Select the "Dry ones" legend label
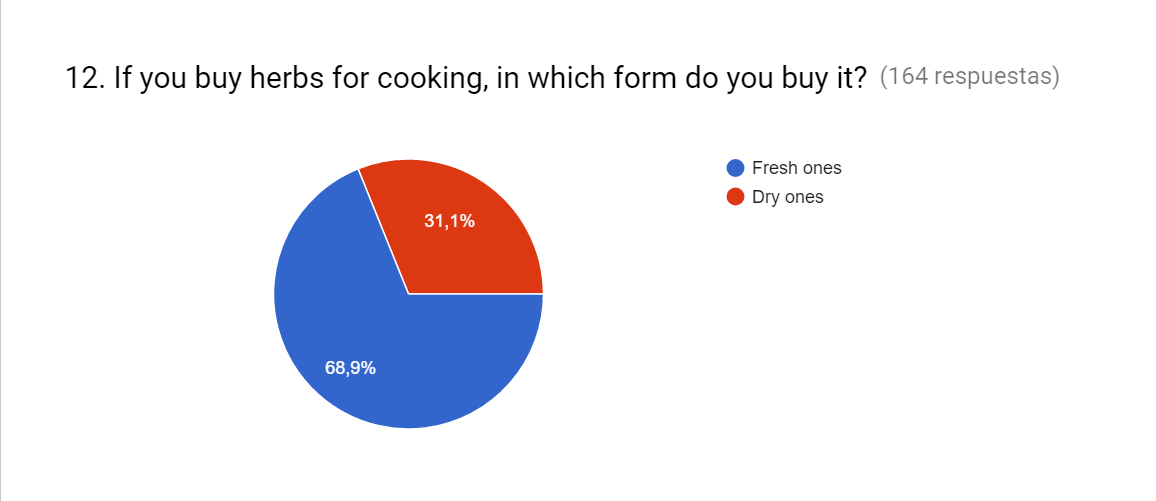The width and height of the screenshot is (1156, 501). 787,197
